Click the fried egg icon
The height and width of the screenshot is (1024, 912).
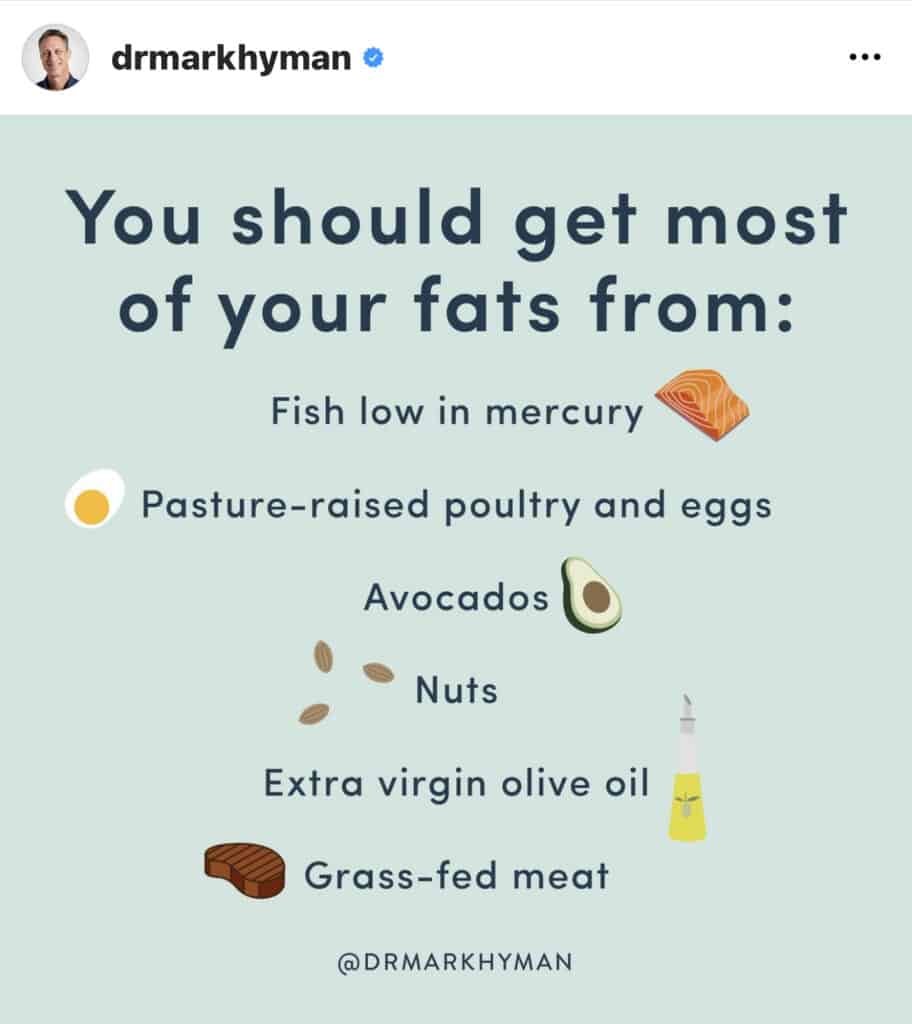(94, 501)
